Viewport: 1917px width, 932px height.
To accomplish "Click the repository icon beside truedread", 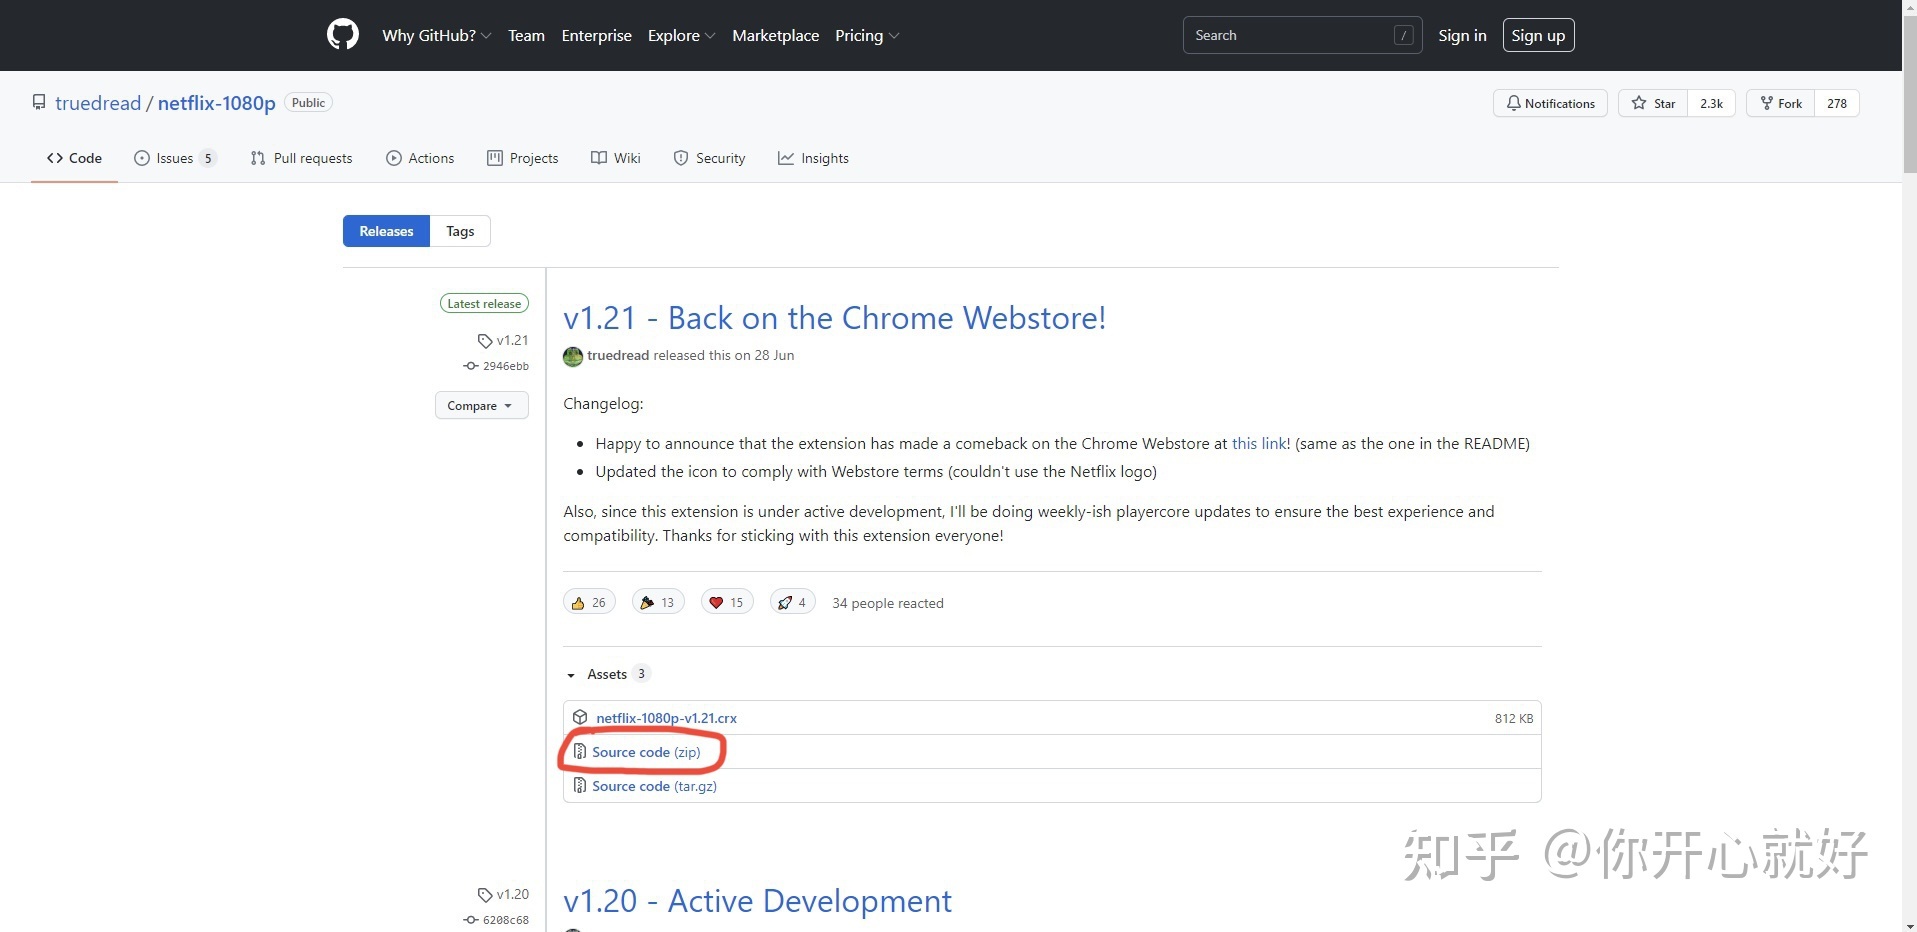I will (x=39, y=102).
